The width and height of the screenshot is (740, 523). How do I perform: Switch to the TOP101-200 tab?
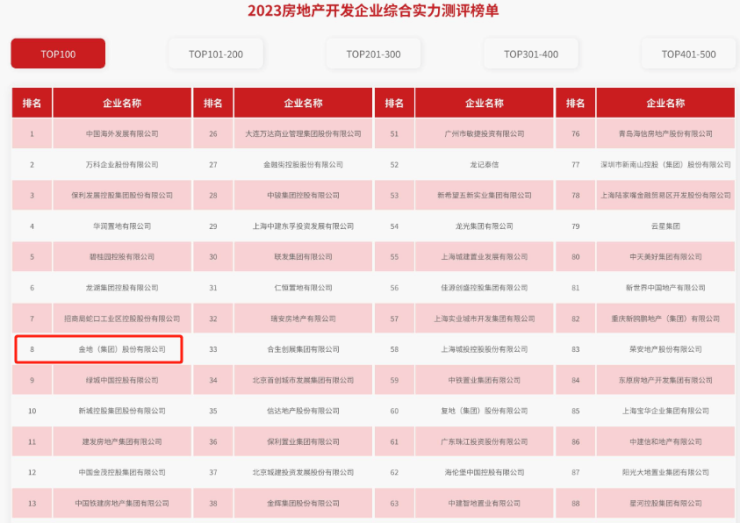[x=216, y=54]
